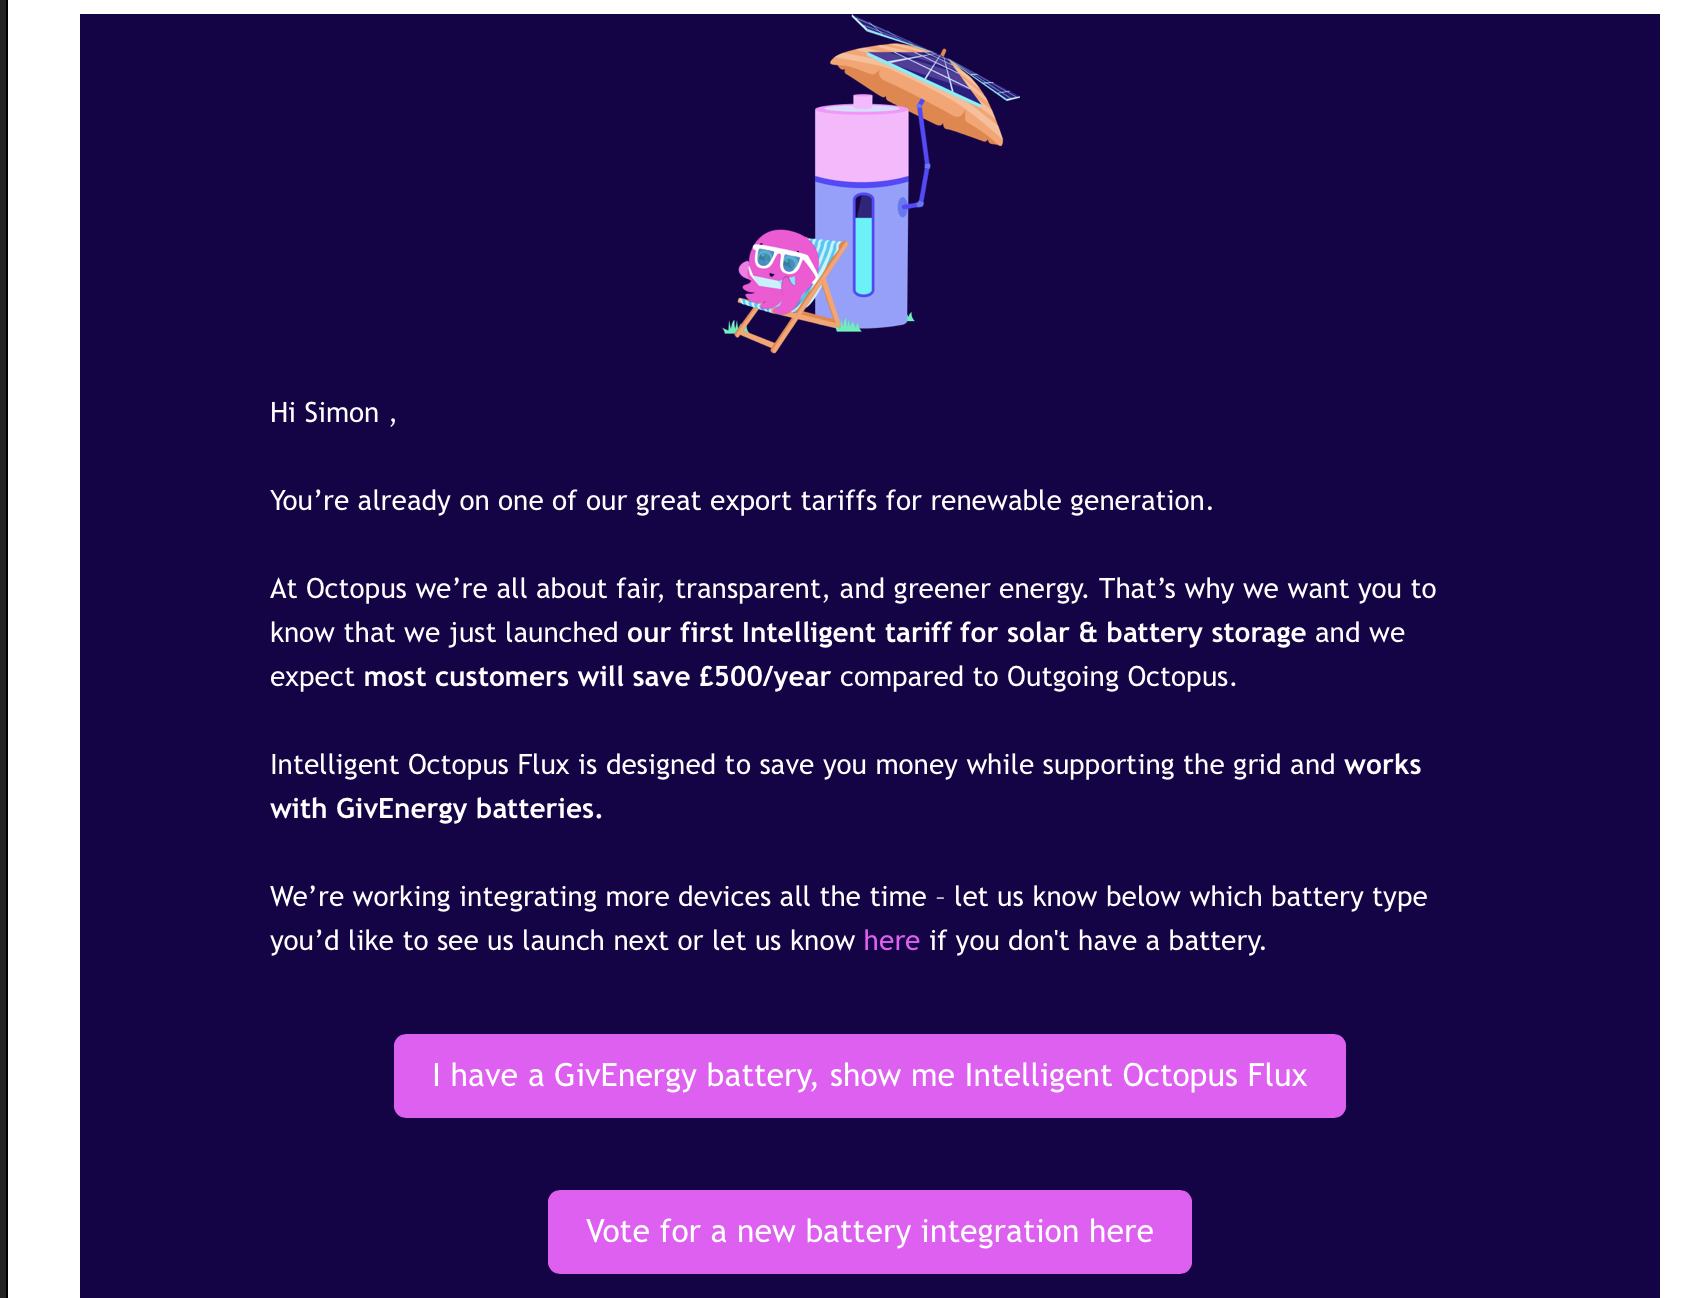The image size is (1706, 1298).
Task: Click bold 'with GivEnergy batteries.' text
Action: [x=436, y=809]
